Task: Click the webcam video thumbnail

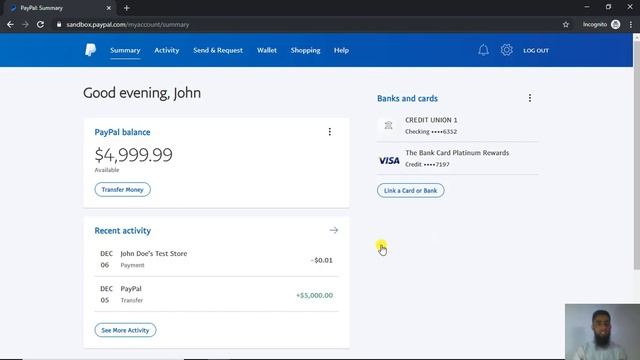Action: 602,332
